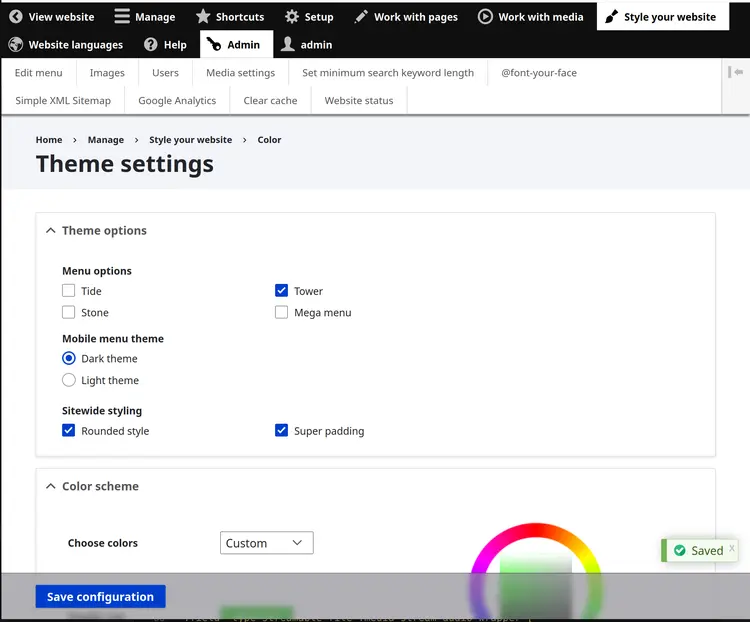Uncheck the Tower menu option
Viewport: 750px width, 622px height.
click(x=281, y=290)
